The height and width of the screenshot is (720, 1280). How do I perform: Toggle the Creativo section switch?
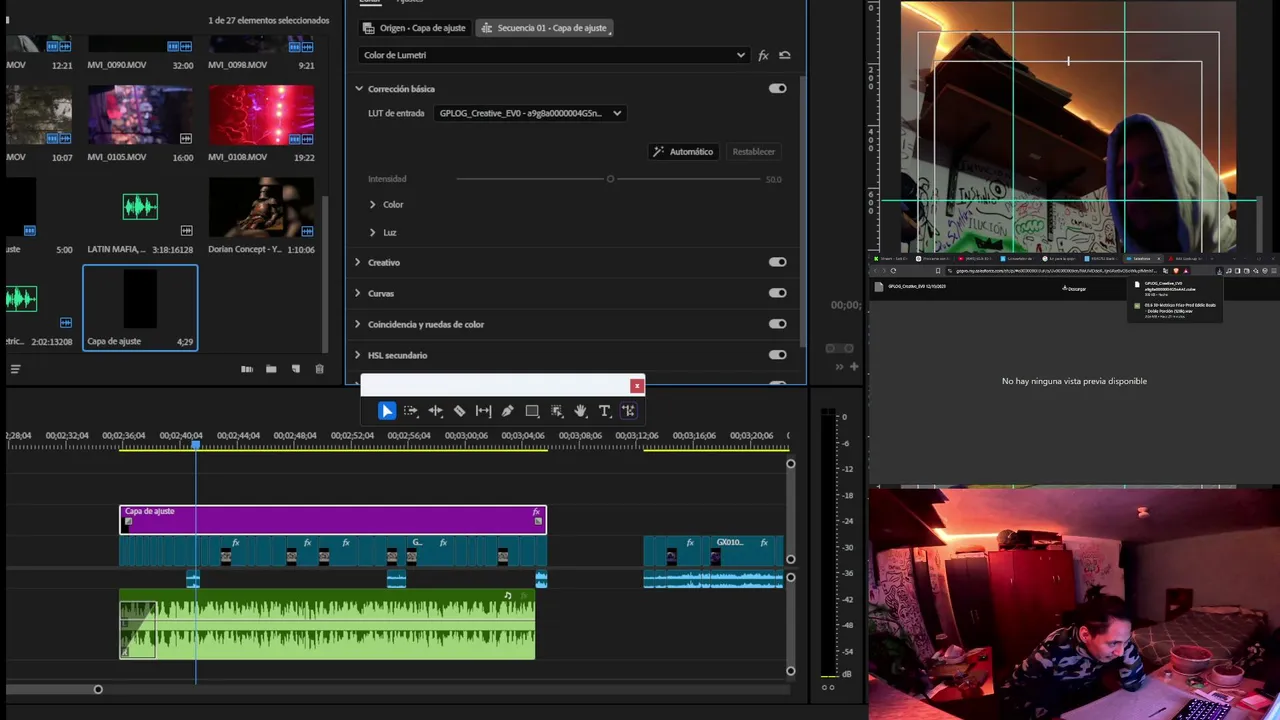click(x=777, y=262)
